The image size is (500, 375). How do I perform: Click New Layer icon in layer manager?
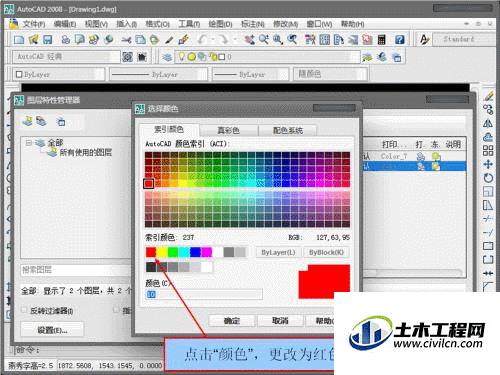tap(27, 121)
